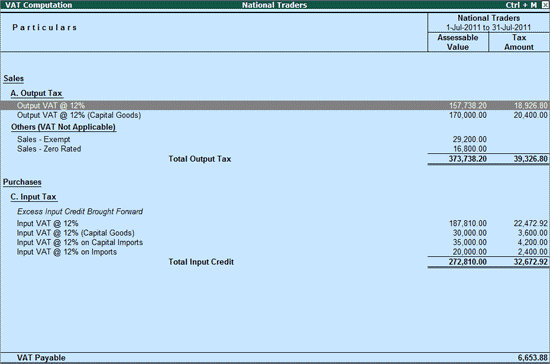Click the C. Input Tax heading
This screenshot has height=364, width=550.
(34, 197)
